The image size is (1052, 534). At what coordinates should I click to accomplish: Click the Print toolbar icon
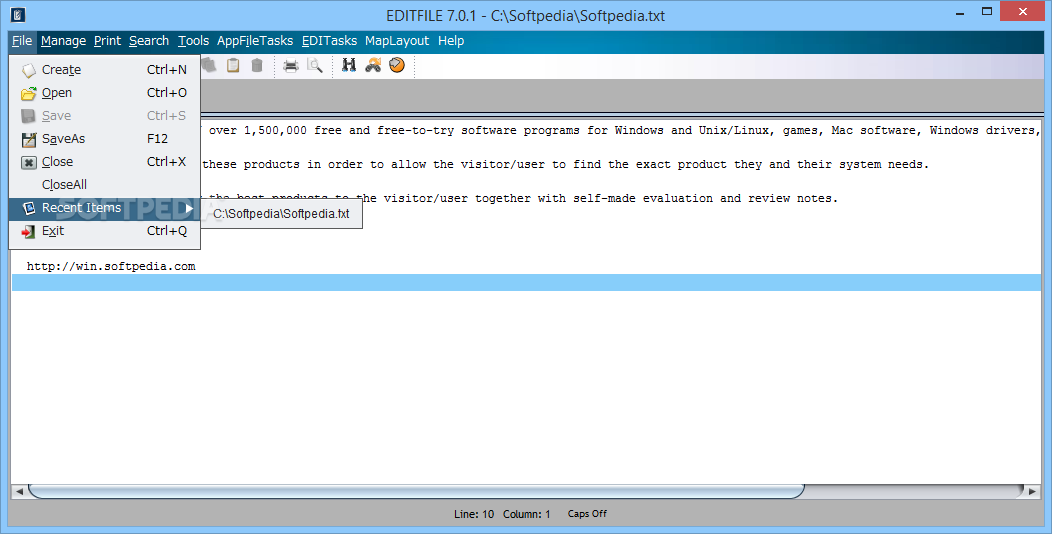[x=291, y=65]
